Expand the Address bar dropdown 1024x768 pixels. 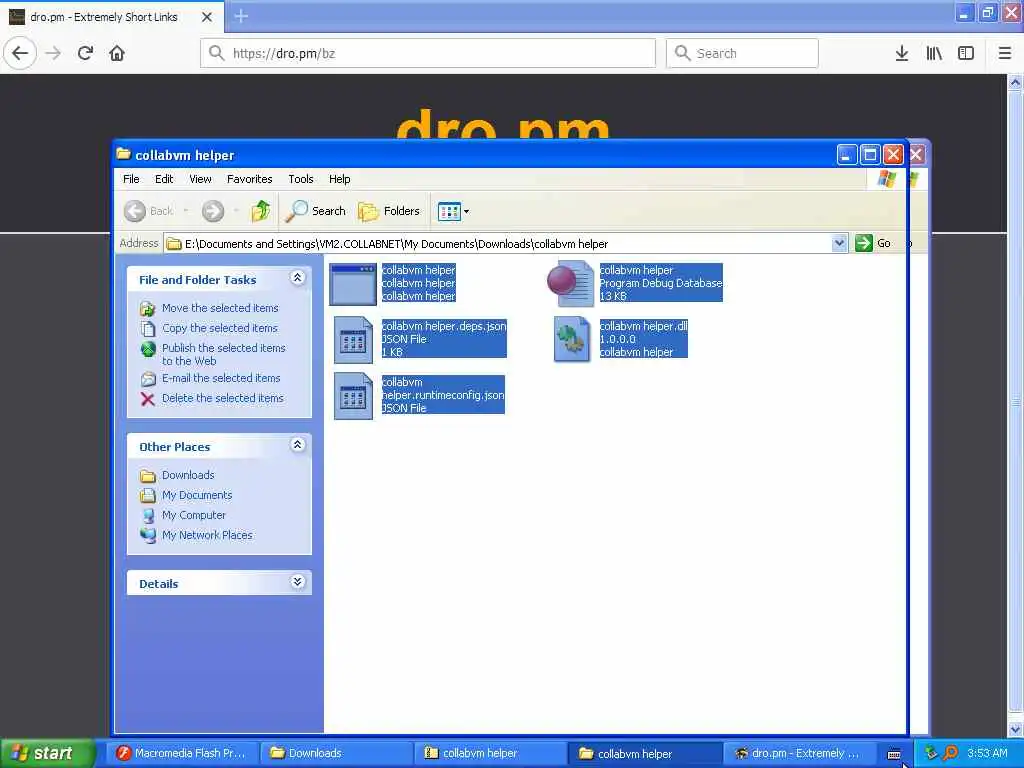839,244
